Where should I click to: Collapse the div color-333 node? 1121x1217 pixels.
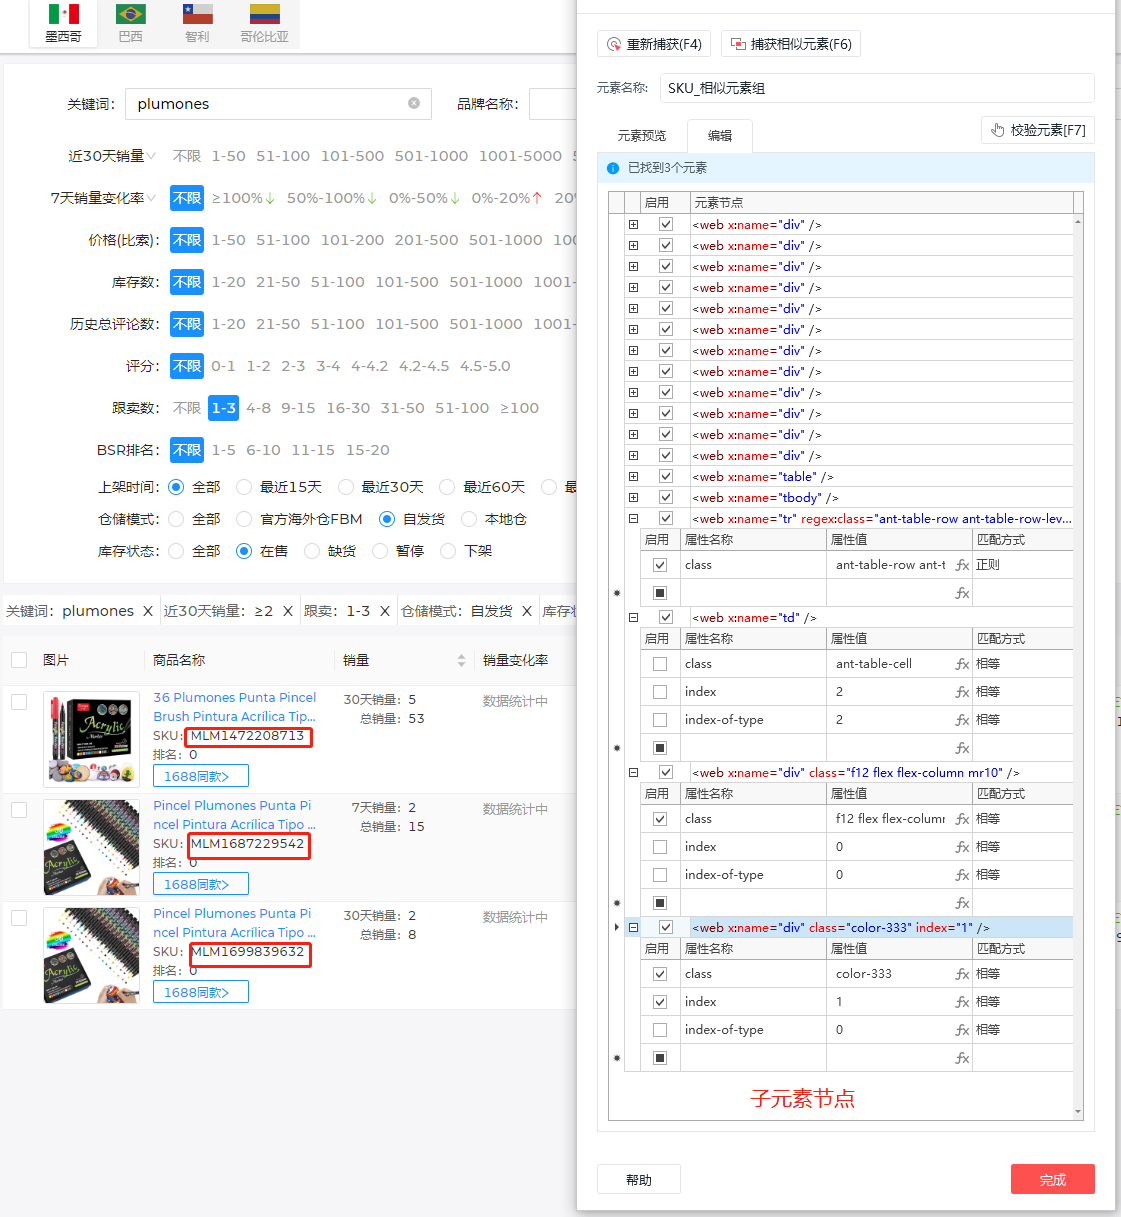[633, 928]
